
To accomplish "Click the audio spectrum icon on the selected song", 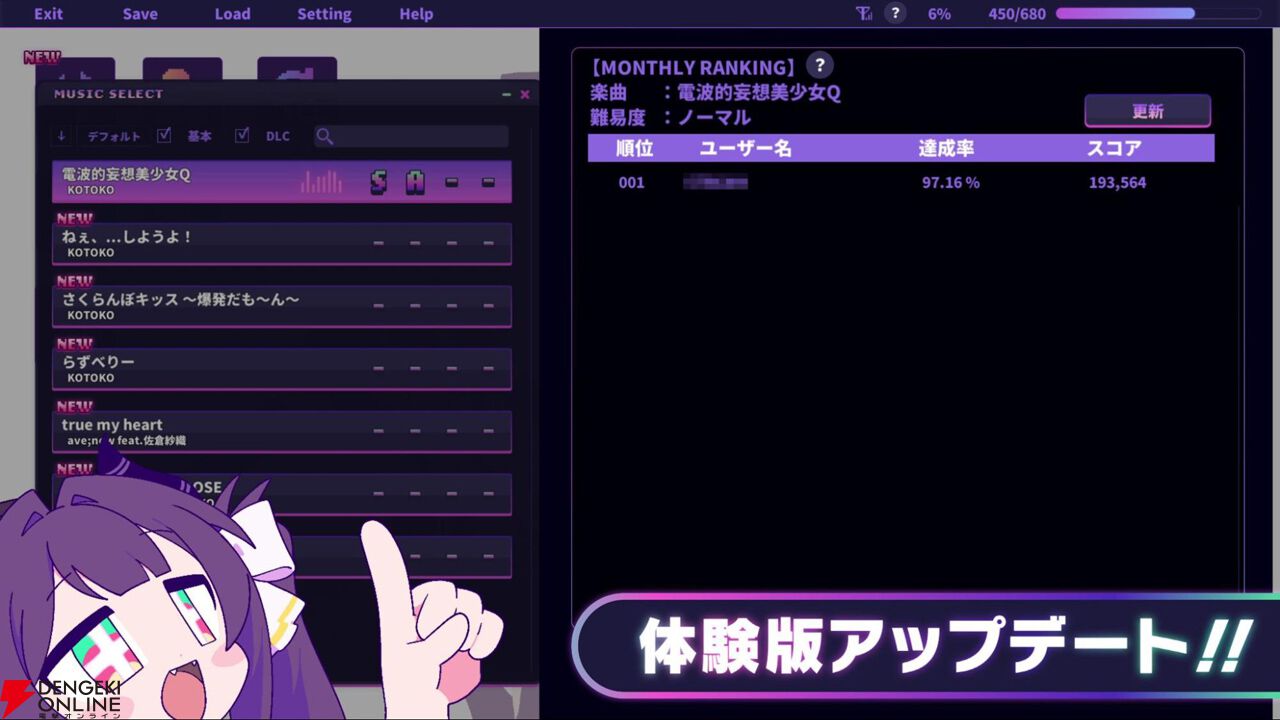I will click(322, 181).
